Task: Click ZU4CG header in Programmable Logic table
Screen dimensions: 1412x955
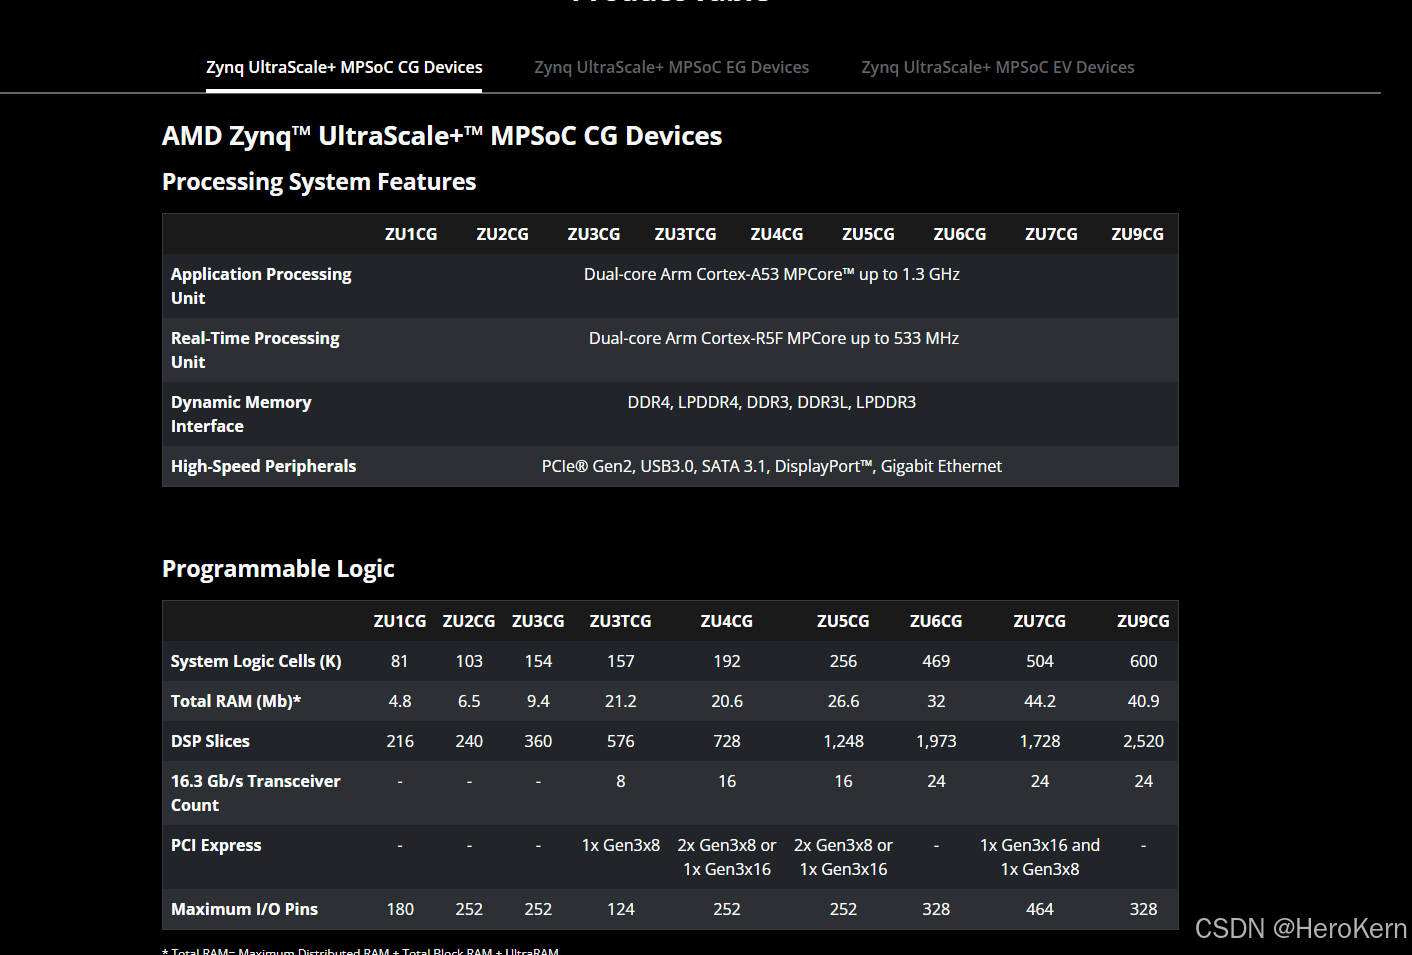Action: pos(727,621)
